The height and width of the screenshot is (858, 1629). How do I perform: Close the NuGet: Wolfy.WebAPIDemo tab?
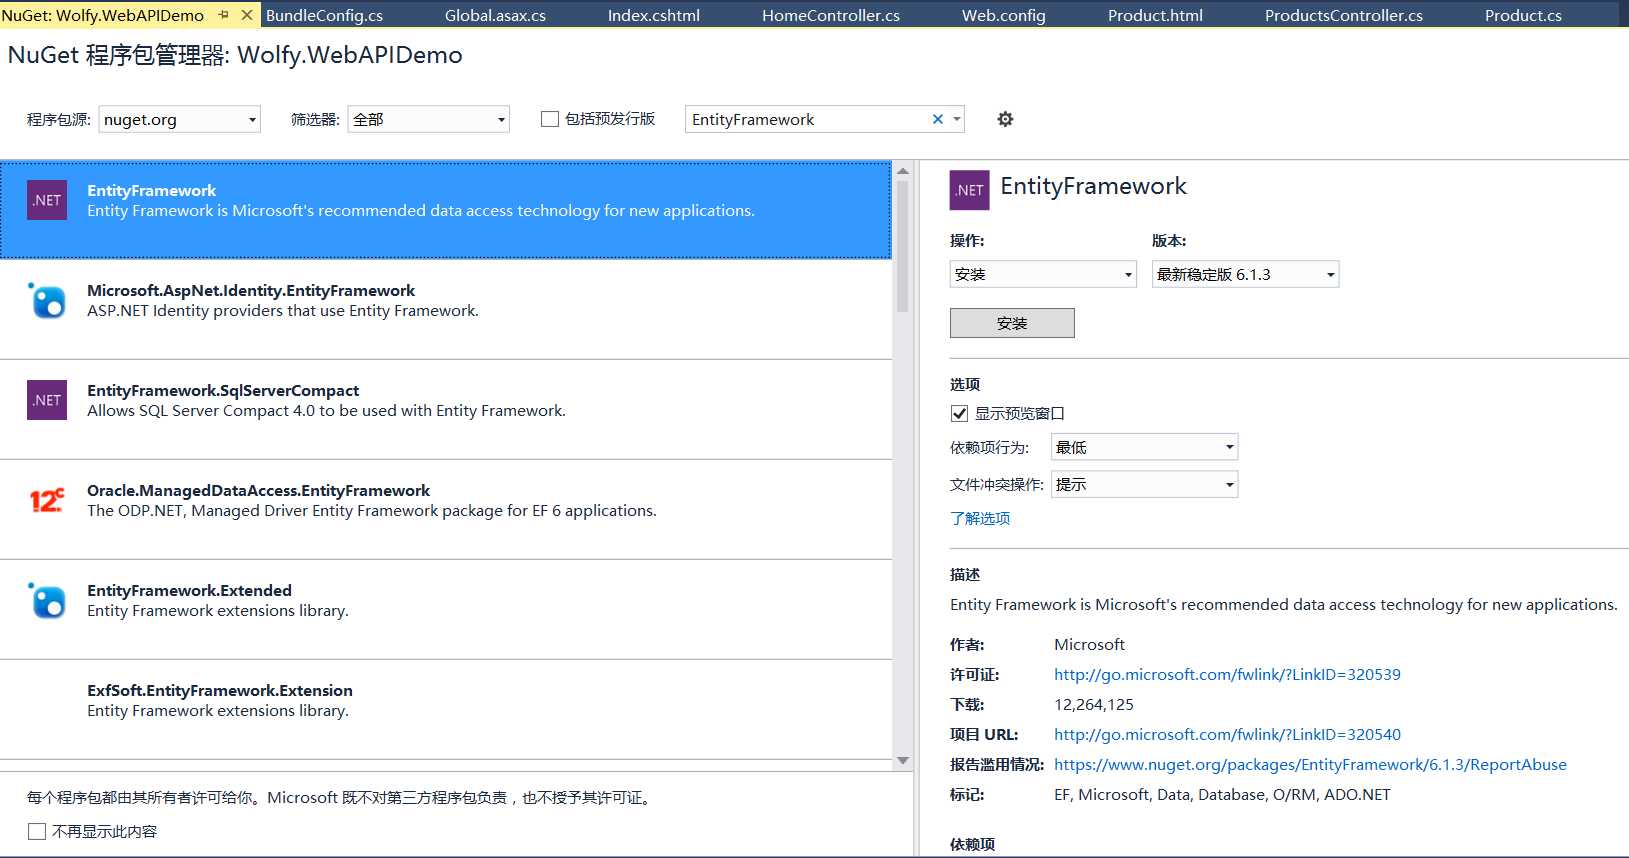[247, 15]
